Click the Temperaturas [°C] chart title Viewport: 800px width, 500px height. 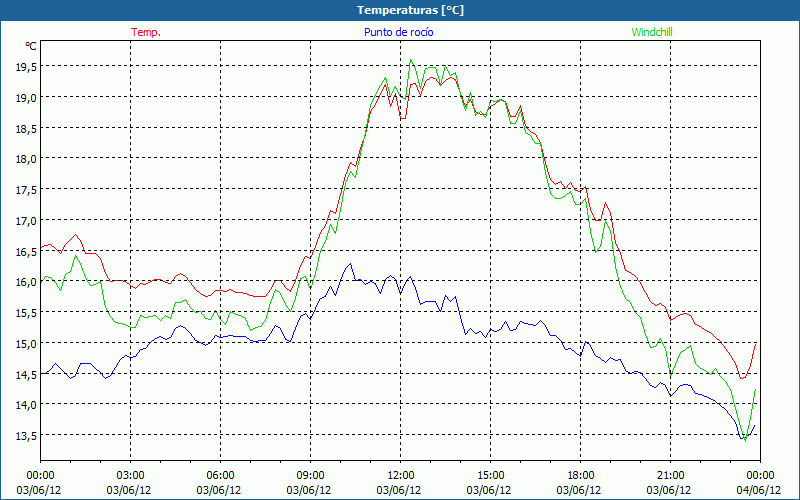pyautogui.click(x=410, y=10)
